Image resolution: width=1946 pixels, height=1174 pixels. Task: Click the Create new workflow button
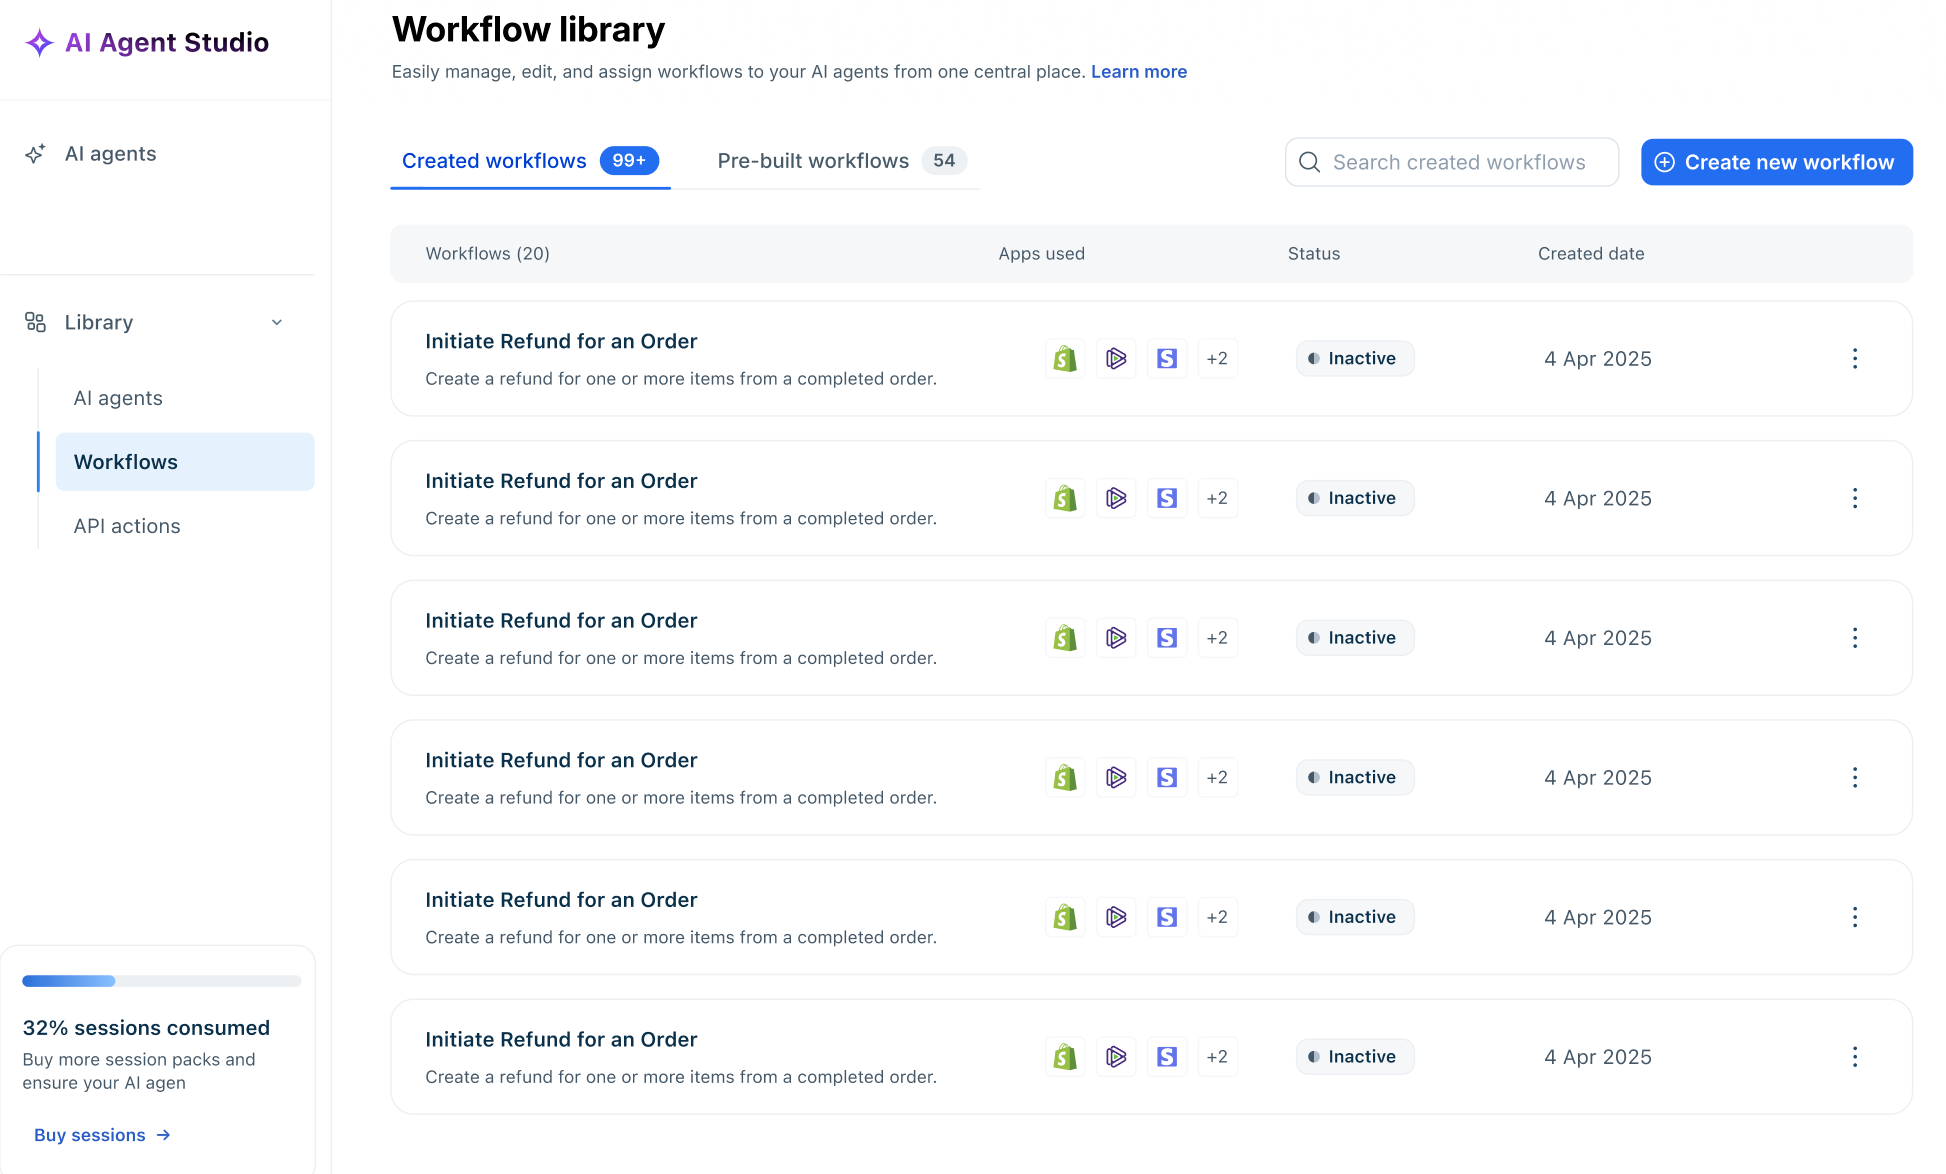(1776, 162)
